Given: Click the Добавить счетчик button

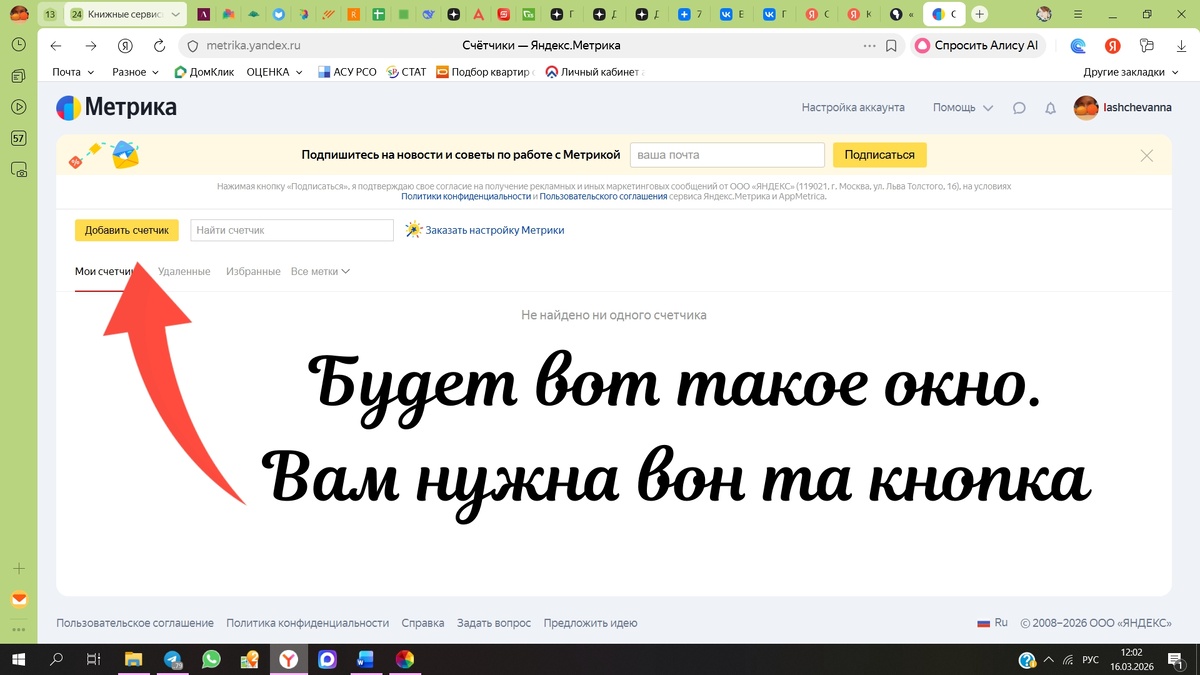Looking at the screenshot, I should click(127, 229).
